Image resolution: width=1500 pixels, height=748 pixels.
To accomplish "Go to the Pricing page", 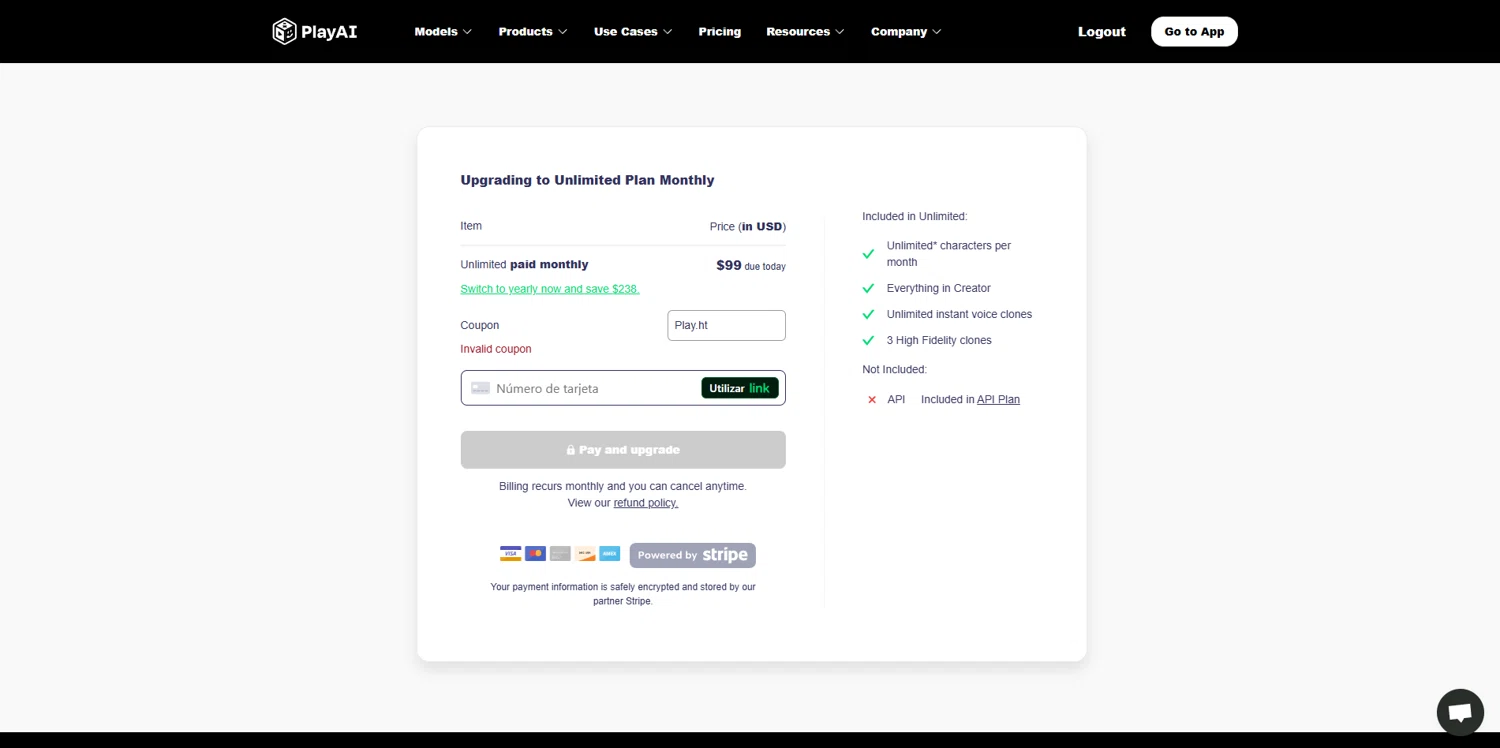I will click(720, 32).
